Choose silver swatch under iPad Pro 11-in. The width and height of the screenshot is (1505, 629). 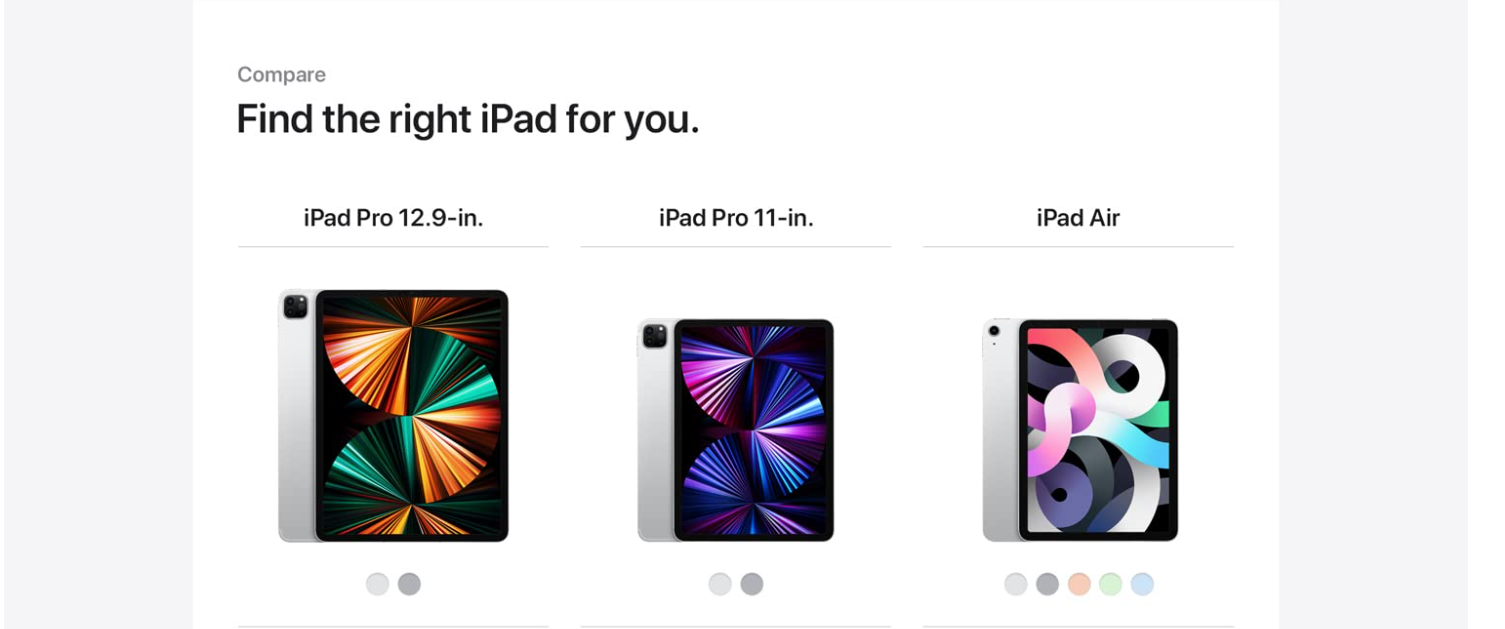pyautogui.click(x=720, y=584)
